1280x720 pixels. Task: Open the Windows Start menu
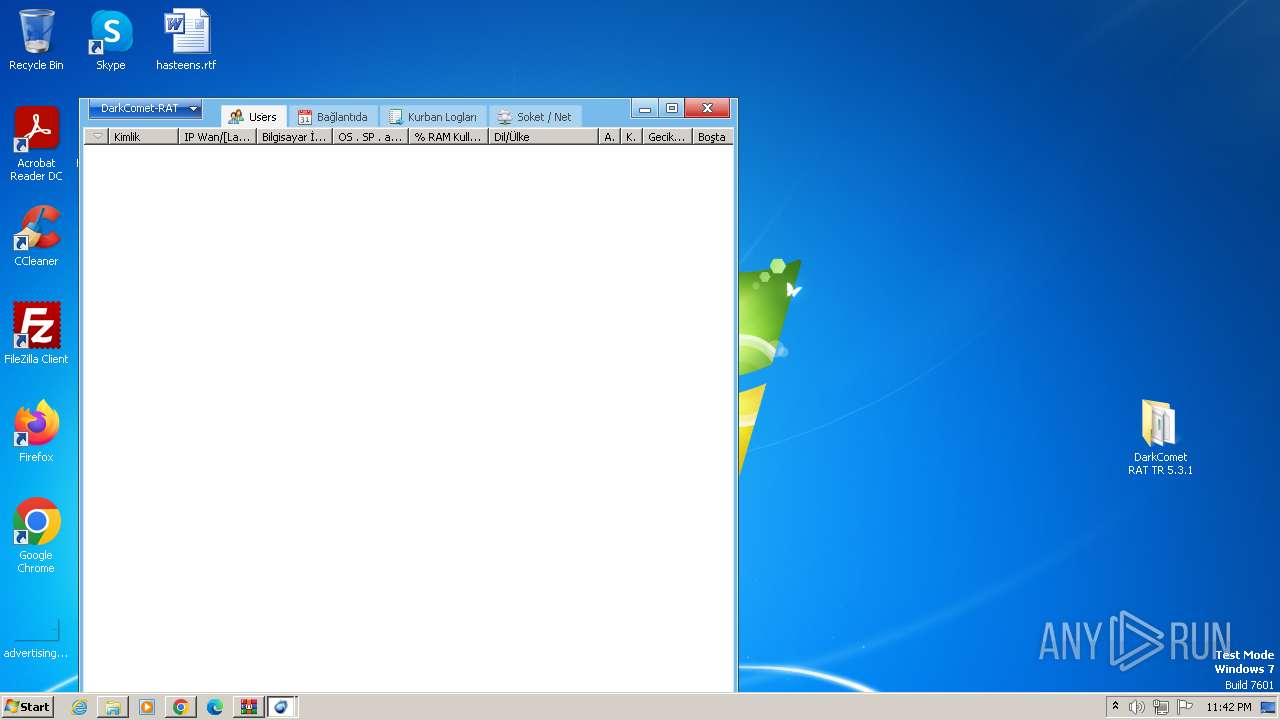(27, 706)
